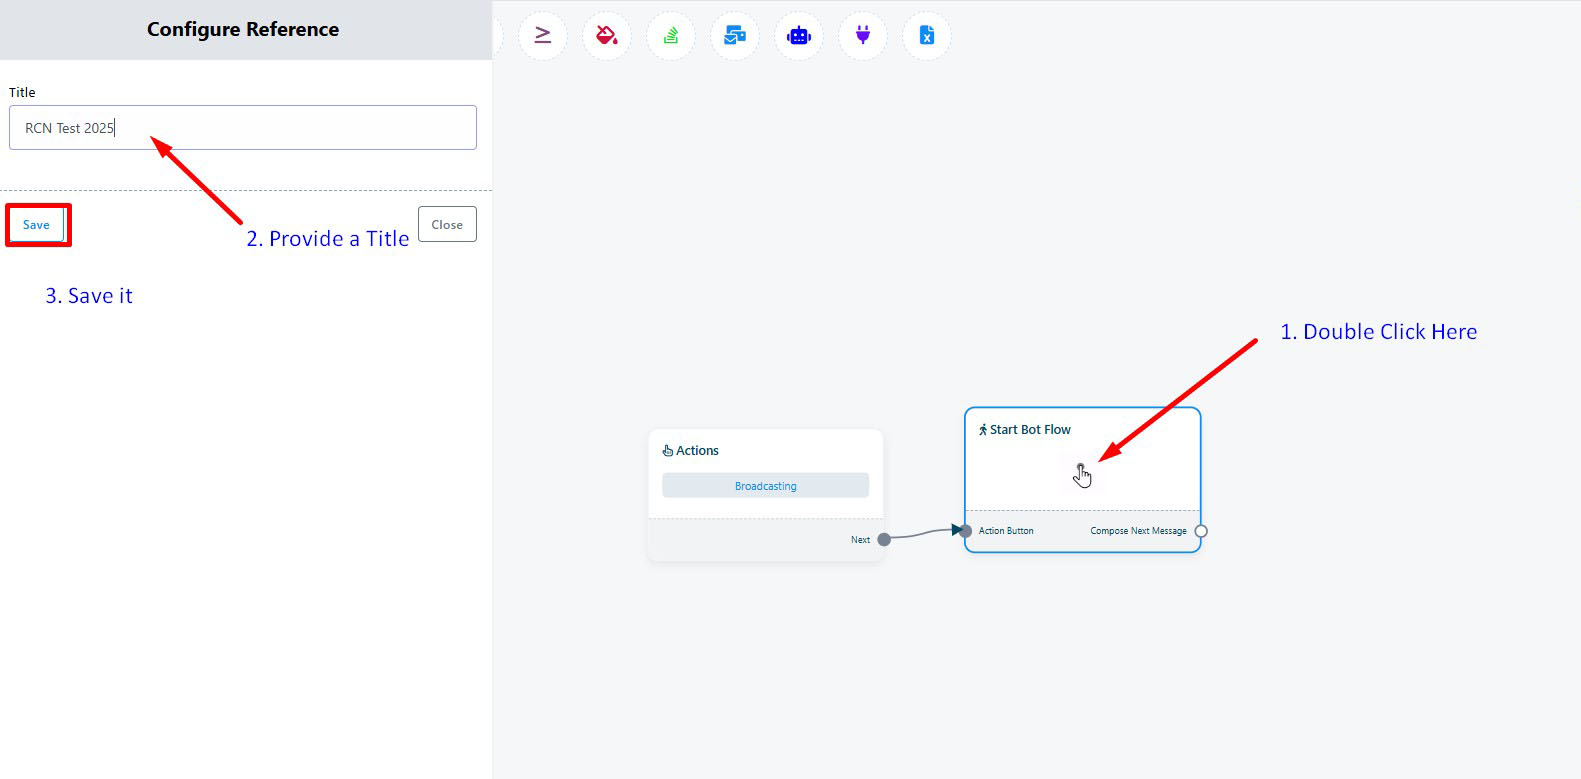The height and width of the screenshot is (779, 1581).
Task: Select the Broadcasting item in Actions node
Action: [765, 486]
